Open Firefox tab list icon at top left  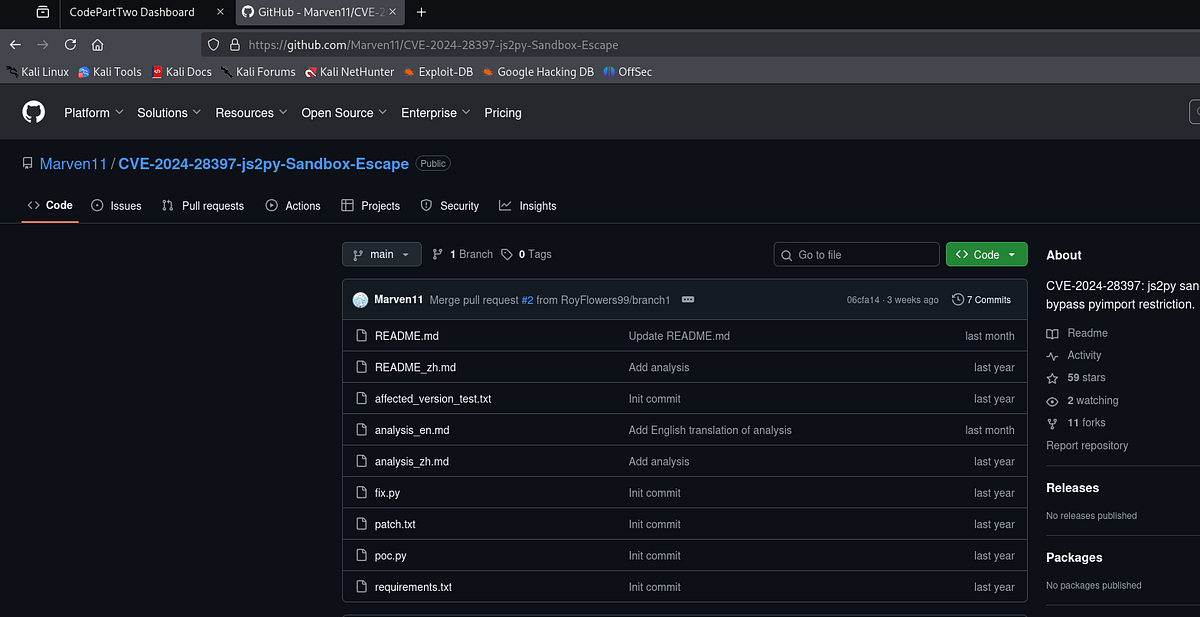click(x=42, y=12)
